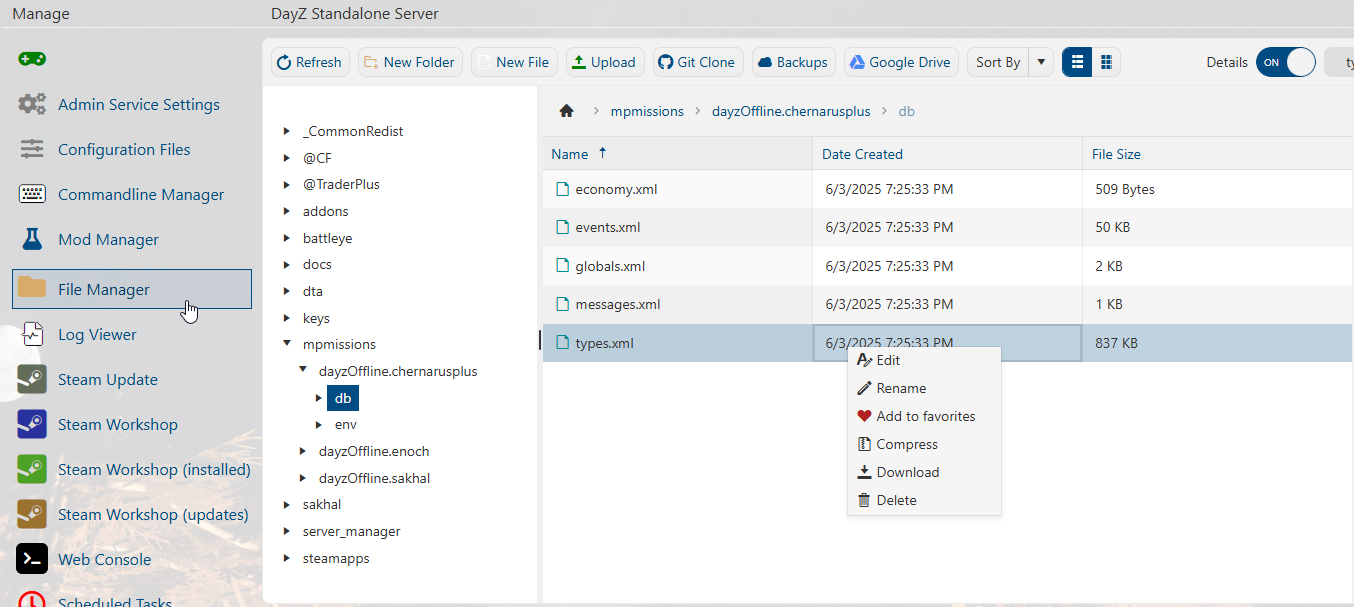The height and width of the screenshot is (607, 1354).
Task: Select the keys folder in tree
Action: (x=316, y=318)
